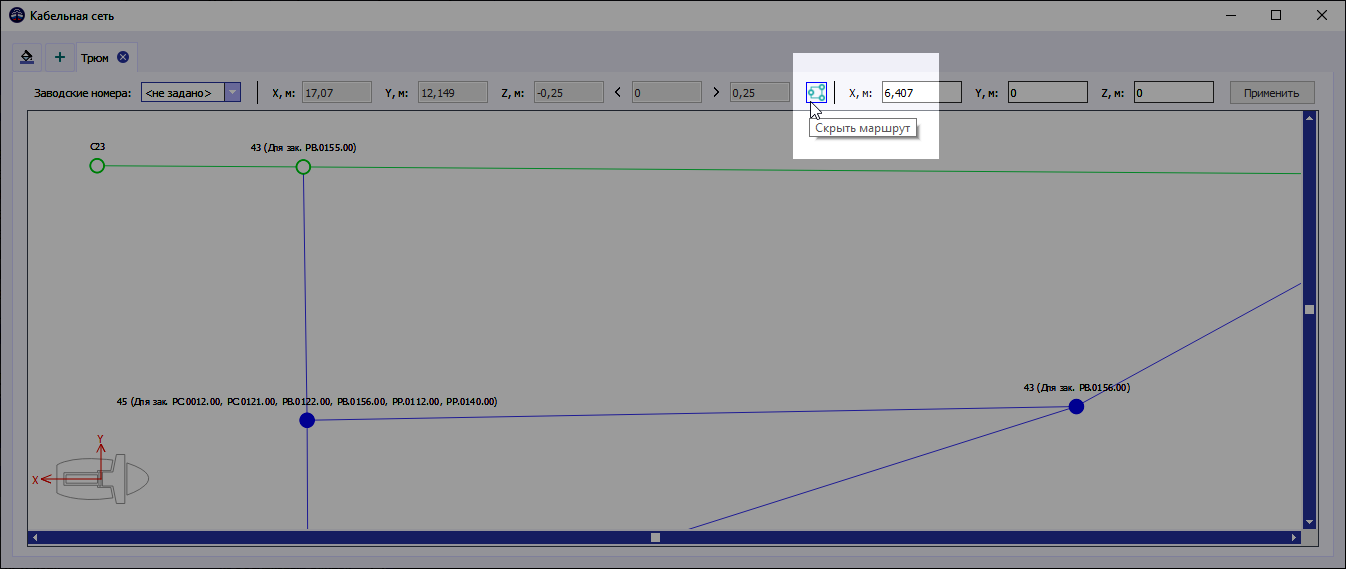Click the editable Y, м field
The width and height of the screenshot is (1346, 569).
(x=1047, y=92)
